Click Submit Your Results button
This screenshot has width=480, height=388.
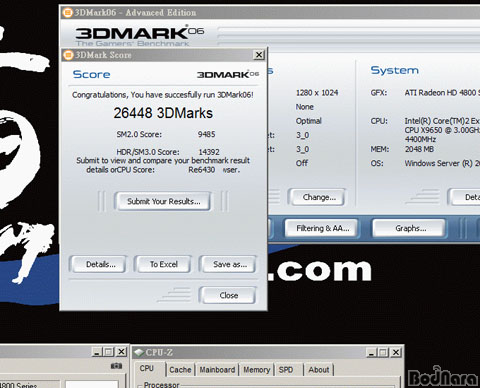coord(163,201)
